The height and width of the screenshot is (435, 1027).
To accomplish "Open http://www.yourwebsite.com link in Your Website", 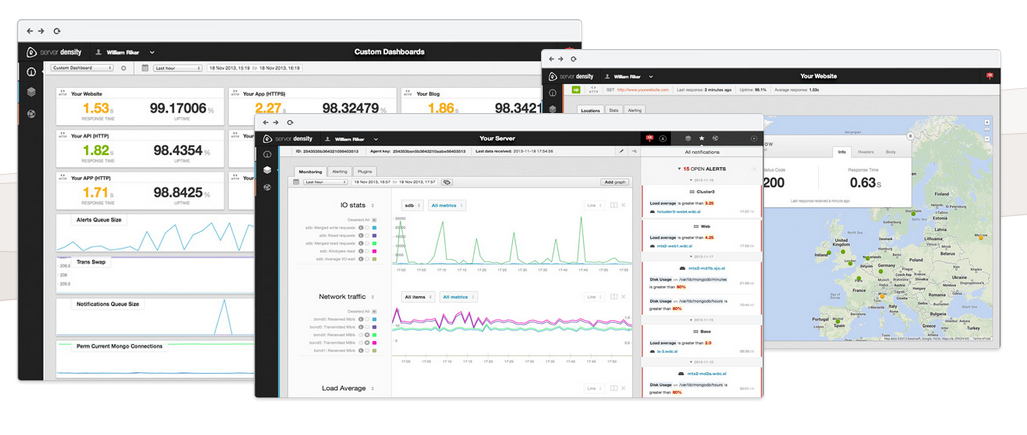I will 643,90.
